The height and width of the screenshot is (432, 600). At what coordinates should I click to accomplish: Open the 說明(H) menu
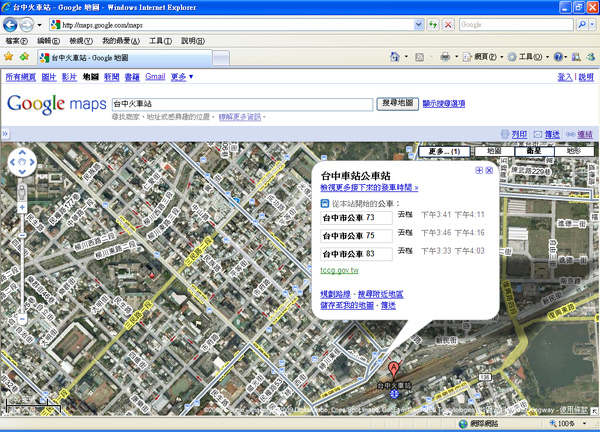click(192, 41)
